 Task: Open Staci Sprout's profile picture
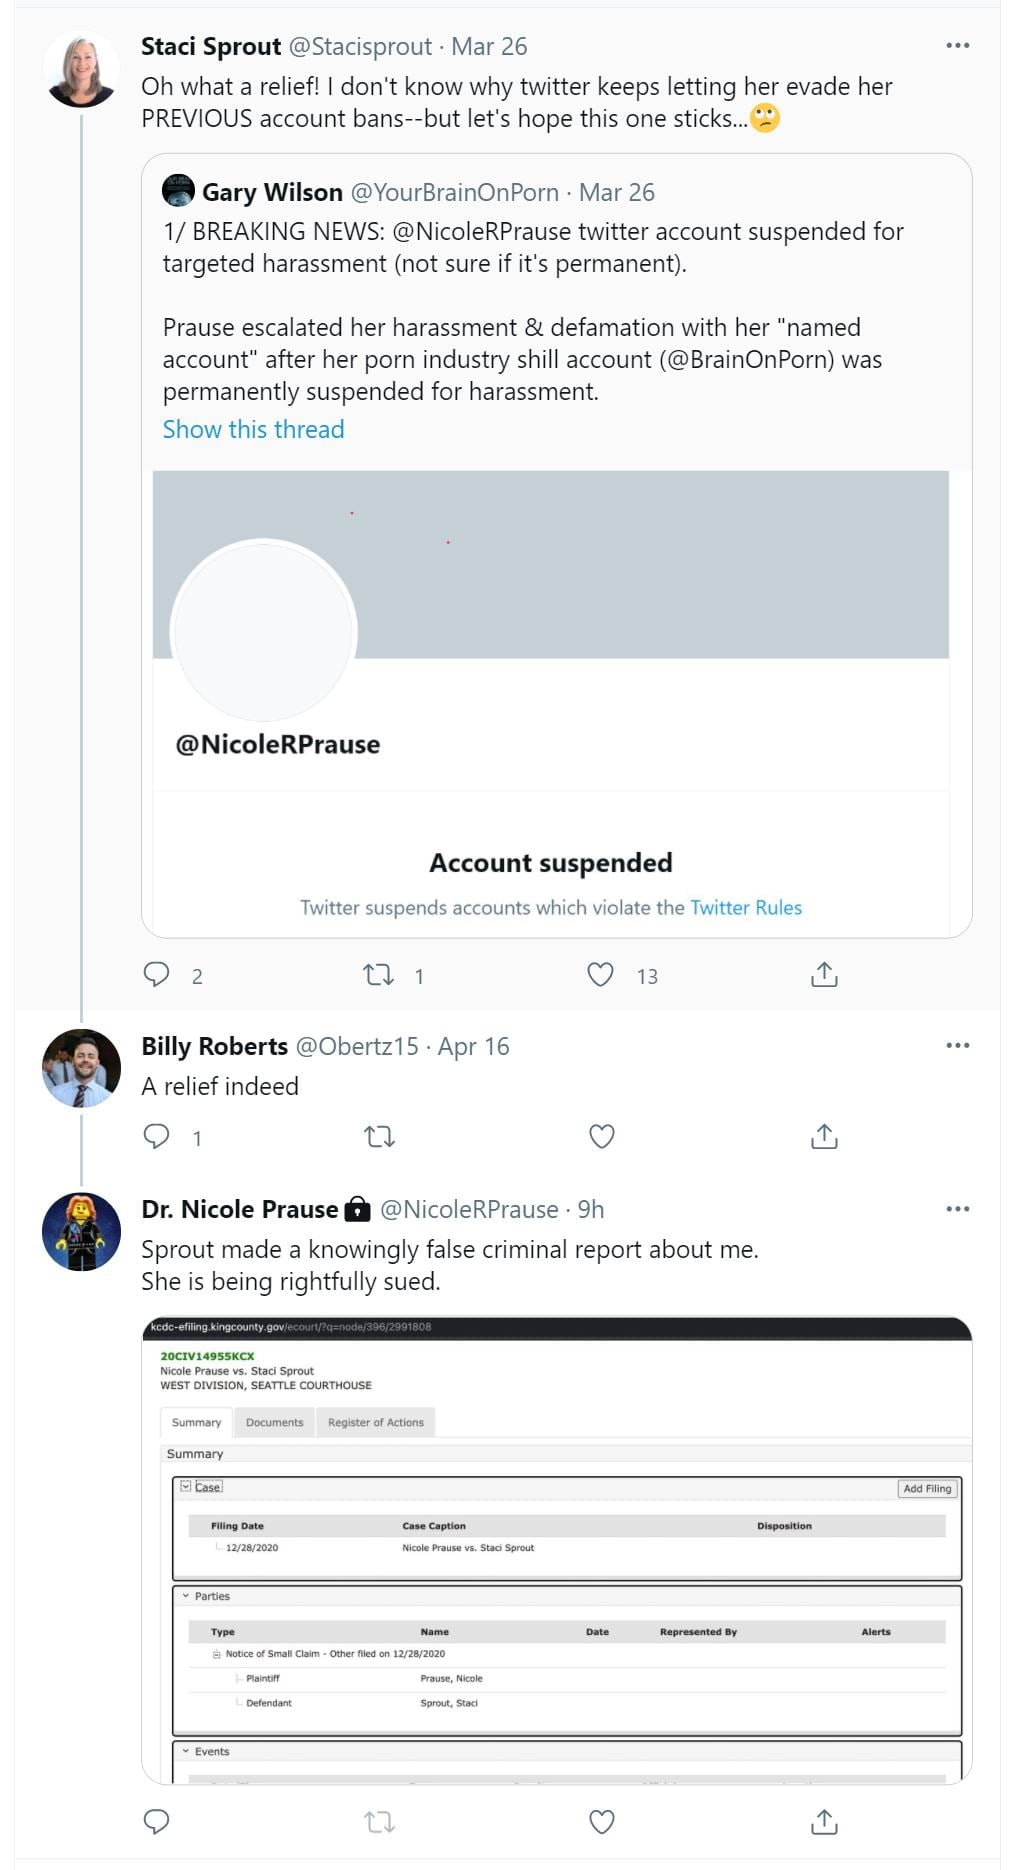pos(81,70)
